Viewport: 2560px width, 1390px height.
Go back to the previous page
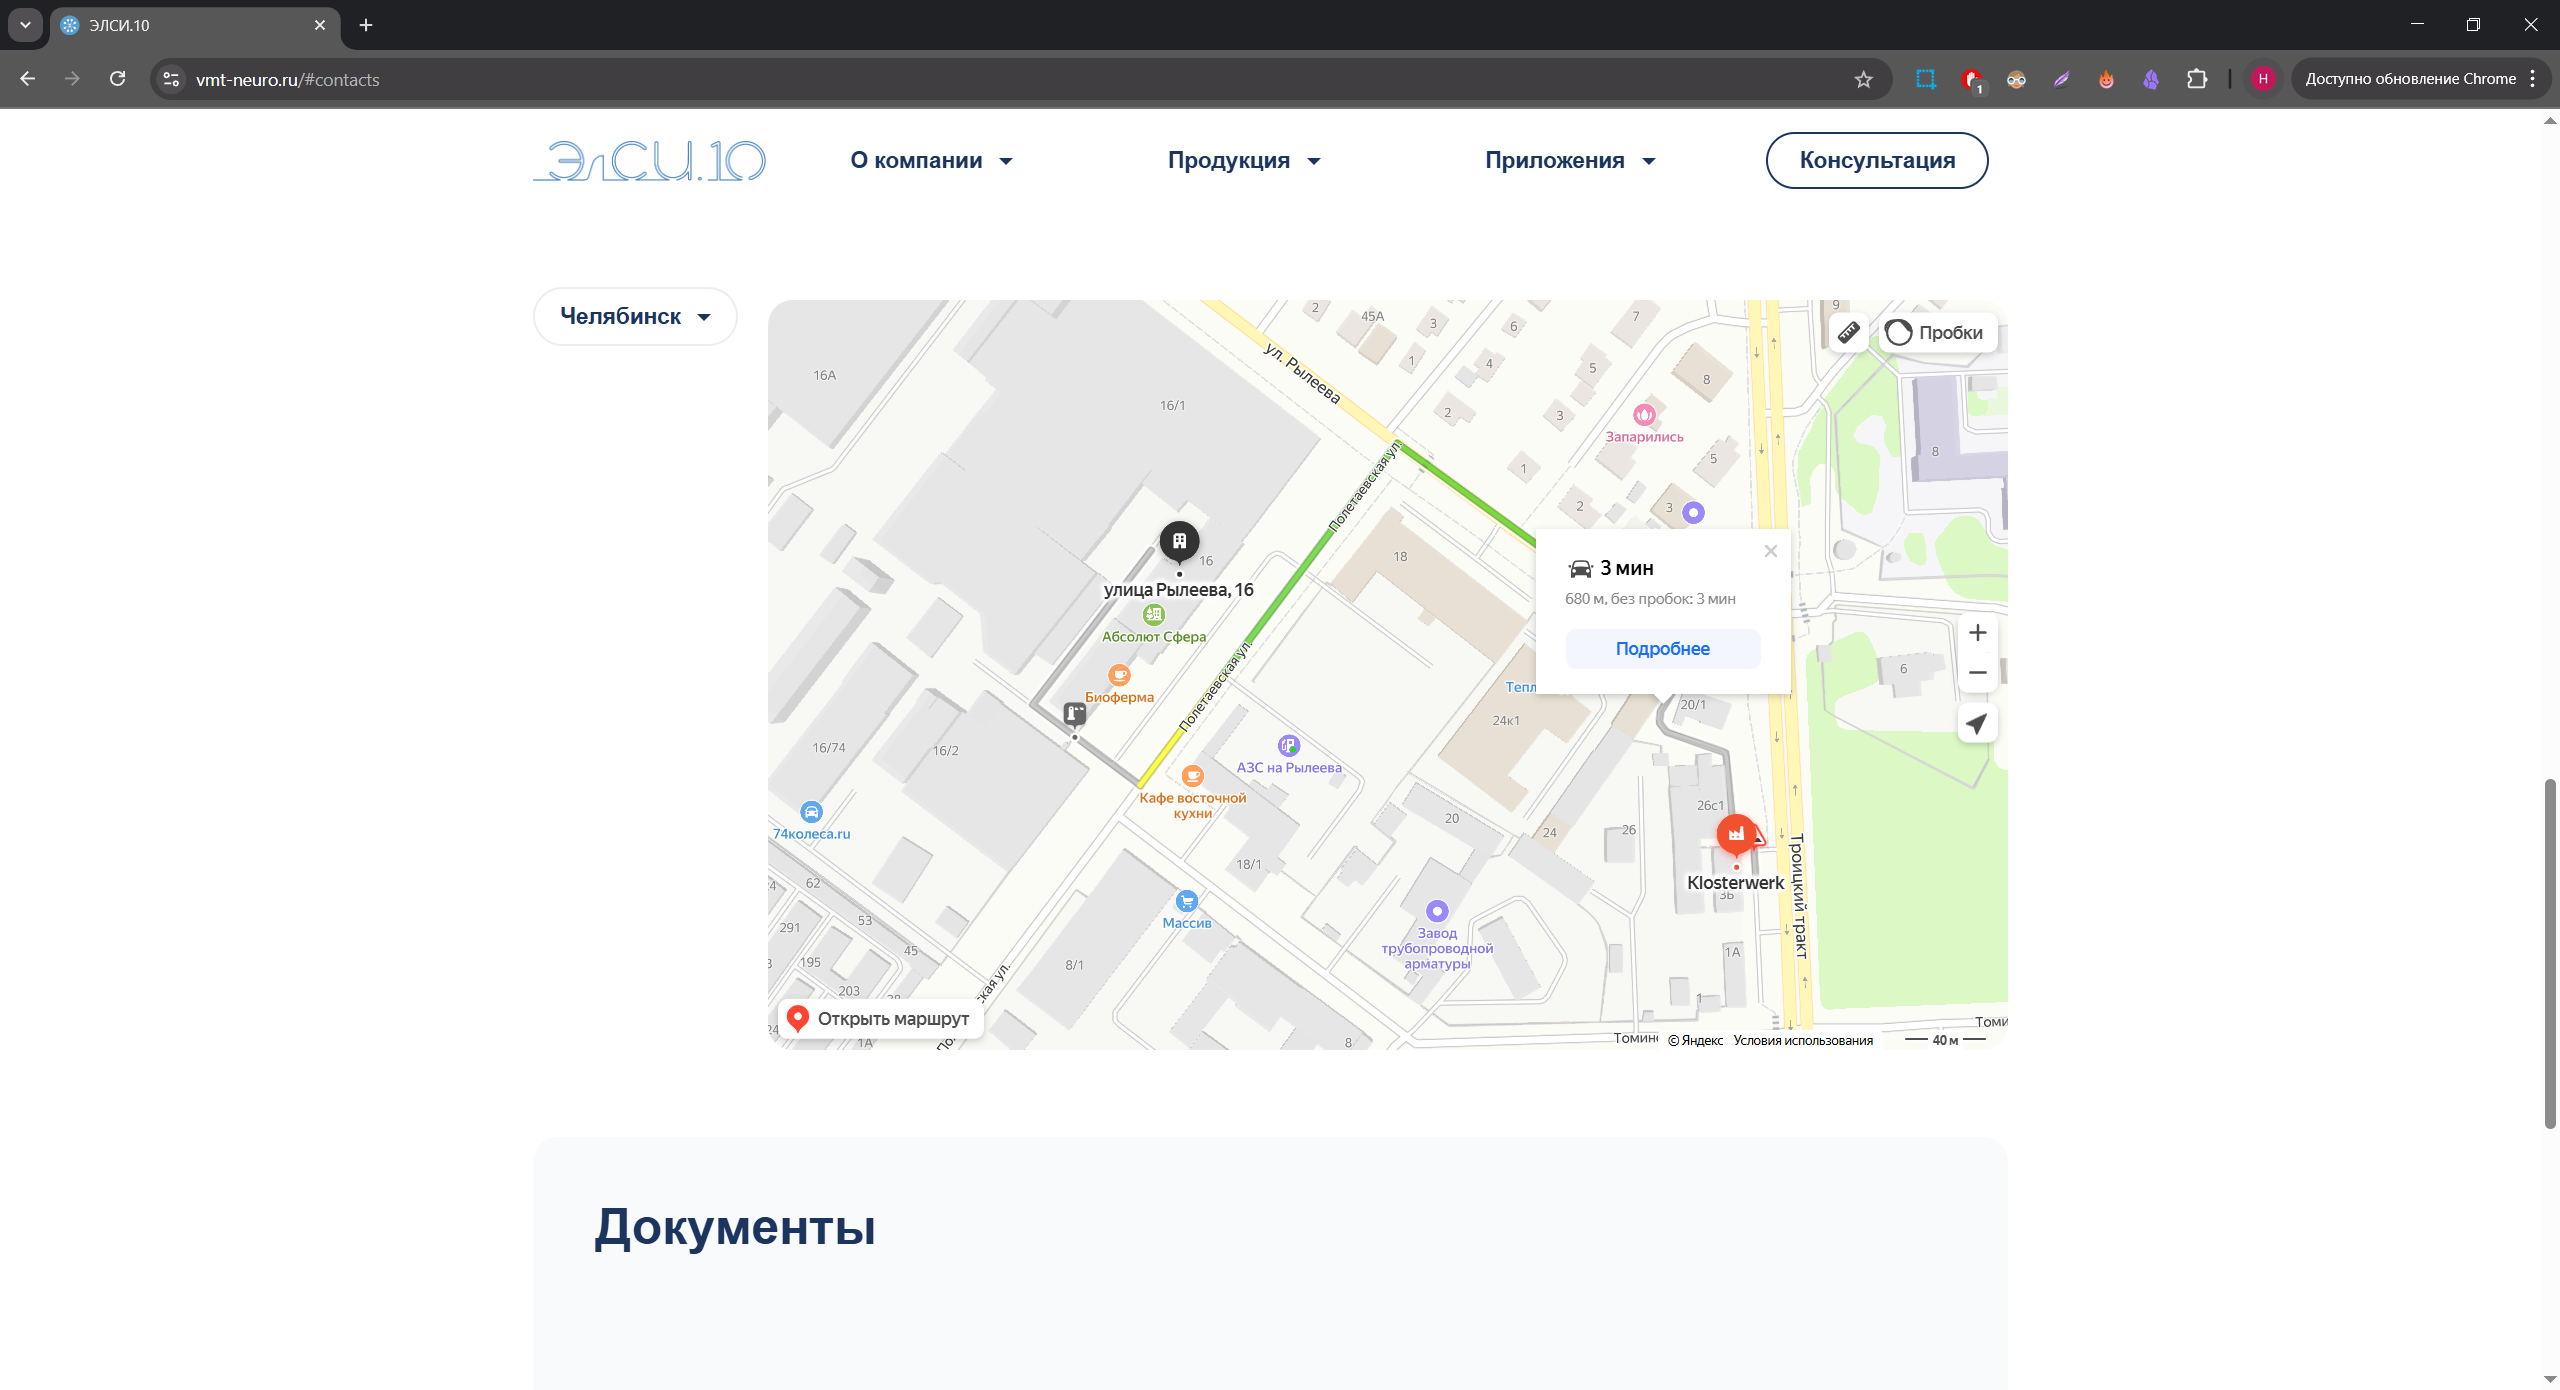(28, 79)
